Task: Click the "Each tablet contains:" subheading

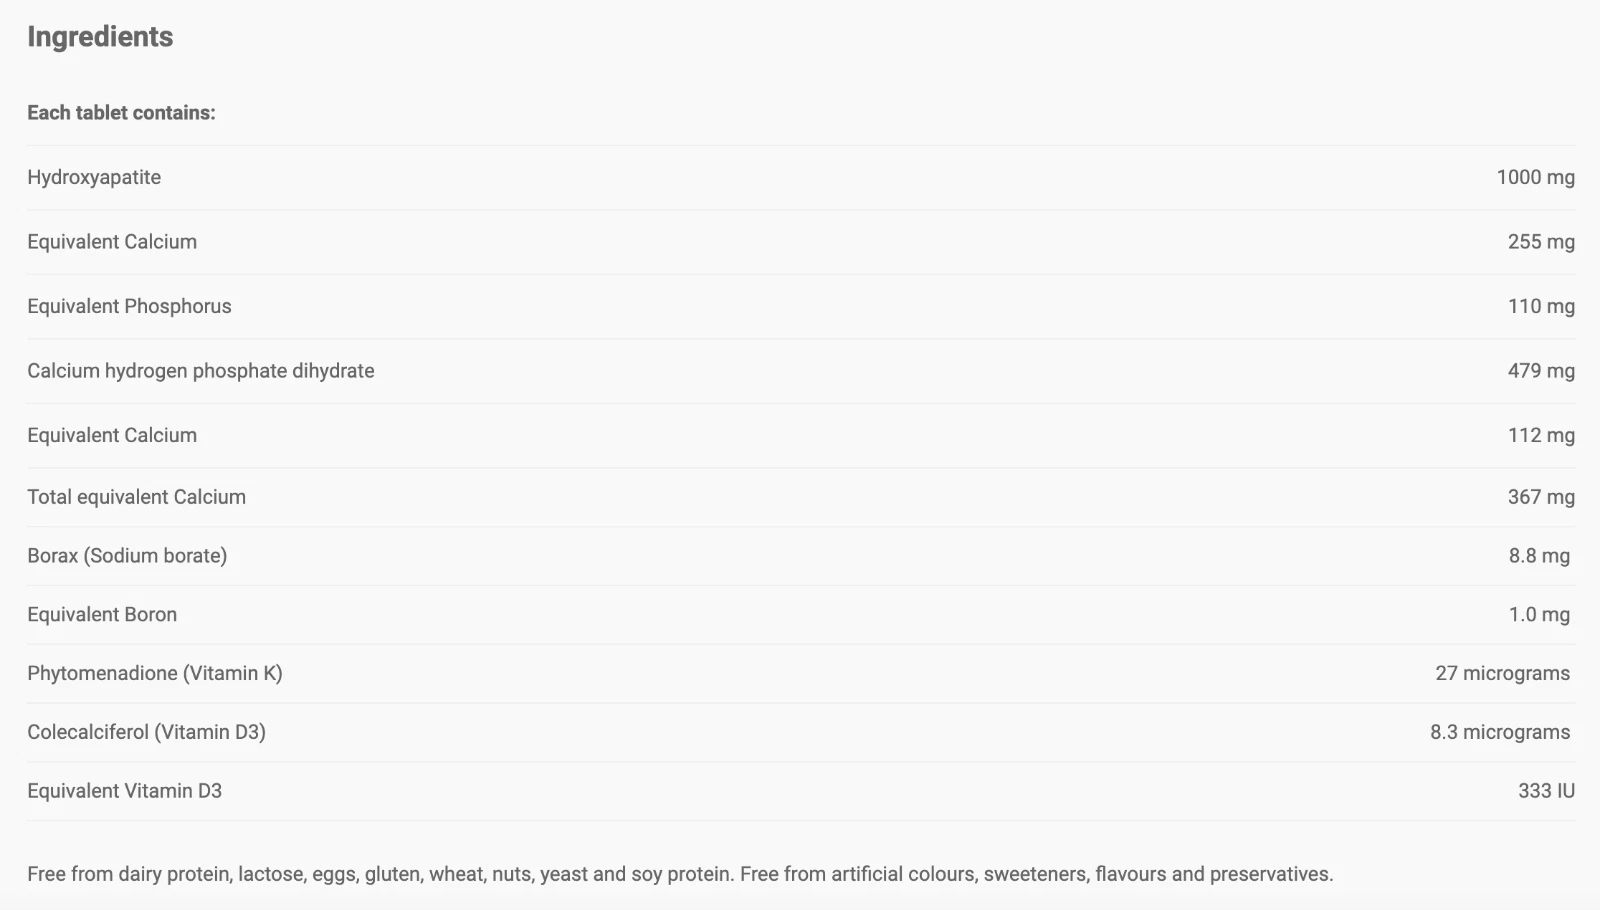Action: (121, 113)
